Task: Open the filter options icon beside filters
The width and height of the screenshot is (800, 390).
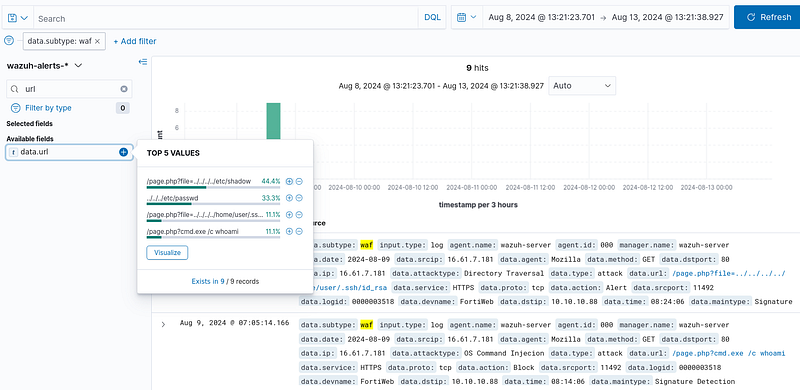Action: click(9, 40)
